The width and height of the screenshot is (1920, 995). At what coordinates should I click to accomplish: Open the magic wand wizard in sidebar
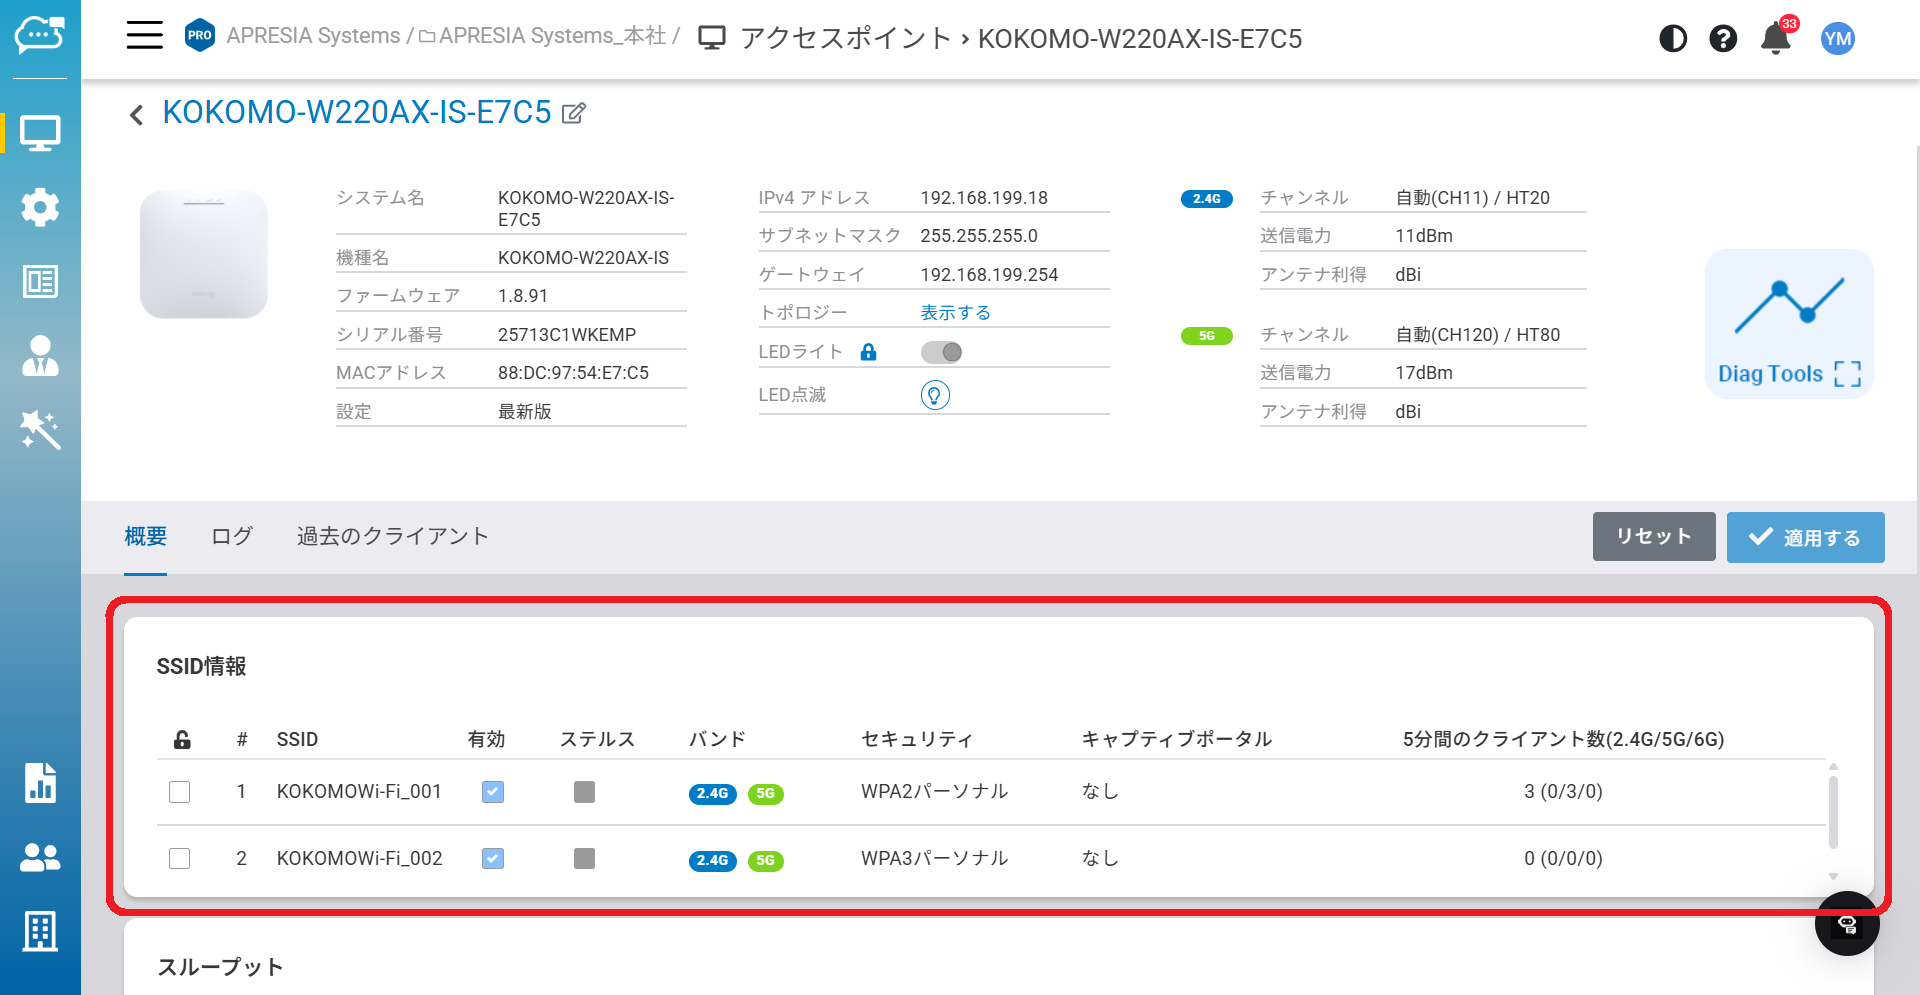pyautogui.click(x=40, y=430)
